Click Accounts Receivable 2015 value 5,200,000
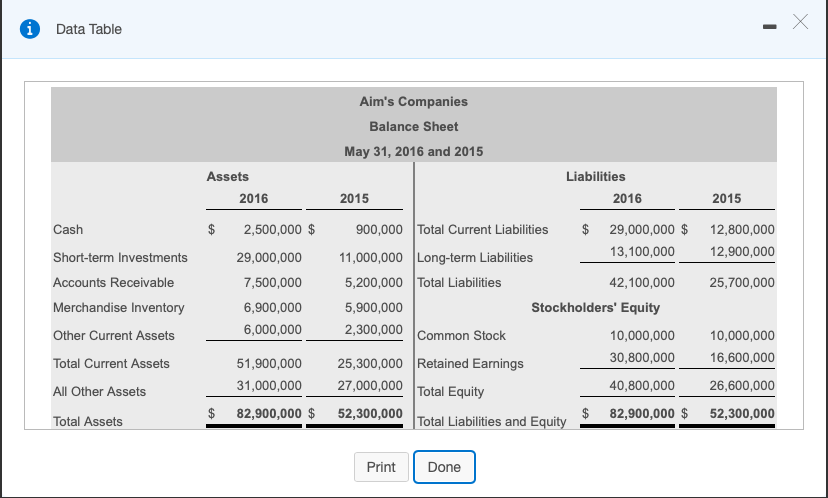The image size is (828, 498). coord(374,283)
